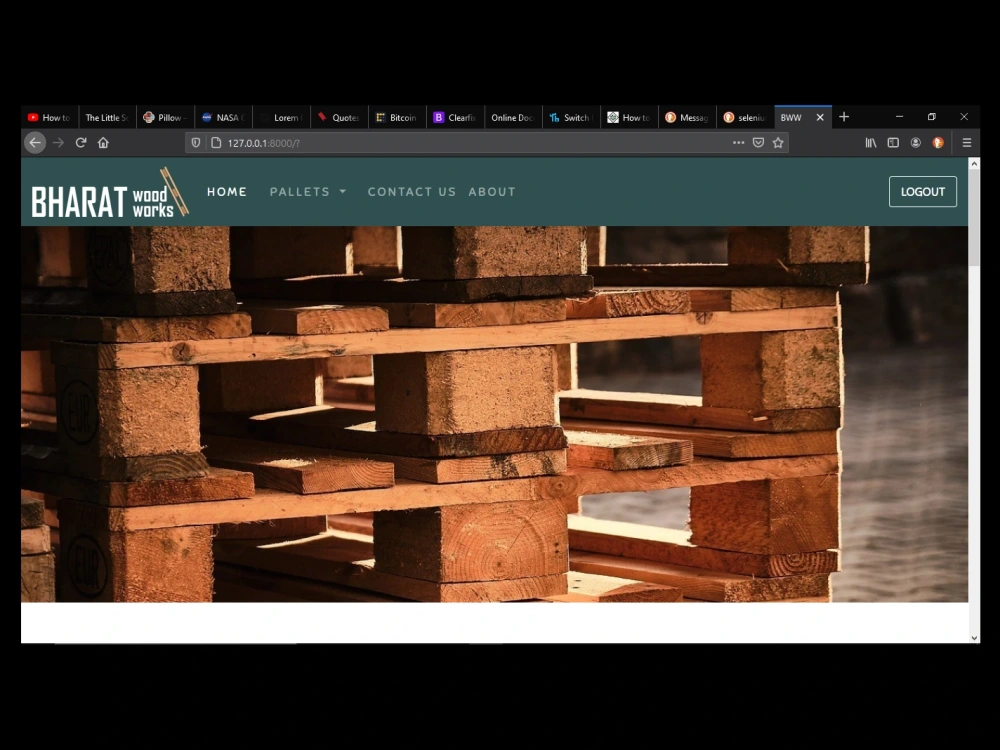Click the page vertical scrollbar thumb
Screen dimensions: 1000x750
pos(974,218)
